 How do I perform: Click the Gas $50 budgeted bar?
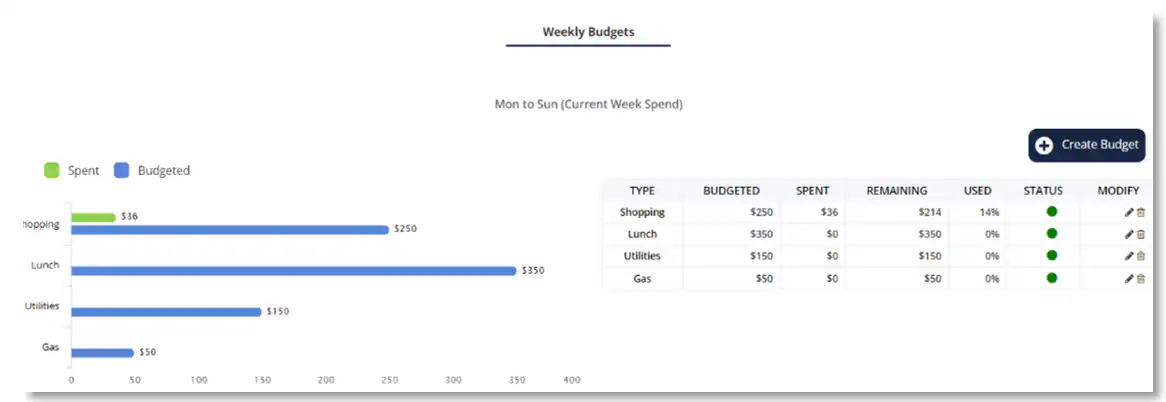(x=102, y=353)
